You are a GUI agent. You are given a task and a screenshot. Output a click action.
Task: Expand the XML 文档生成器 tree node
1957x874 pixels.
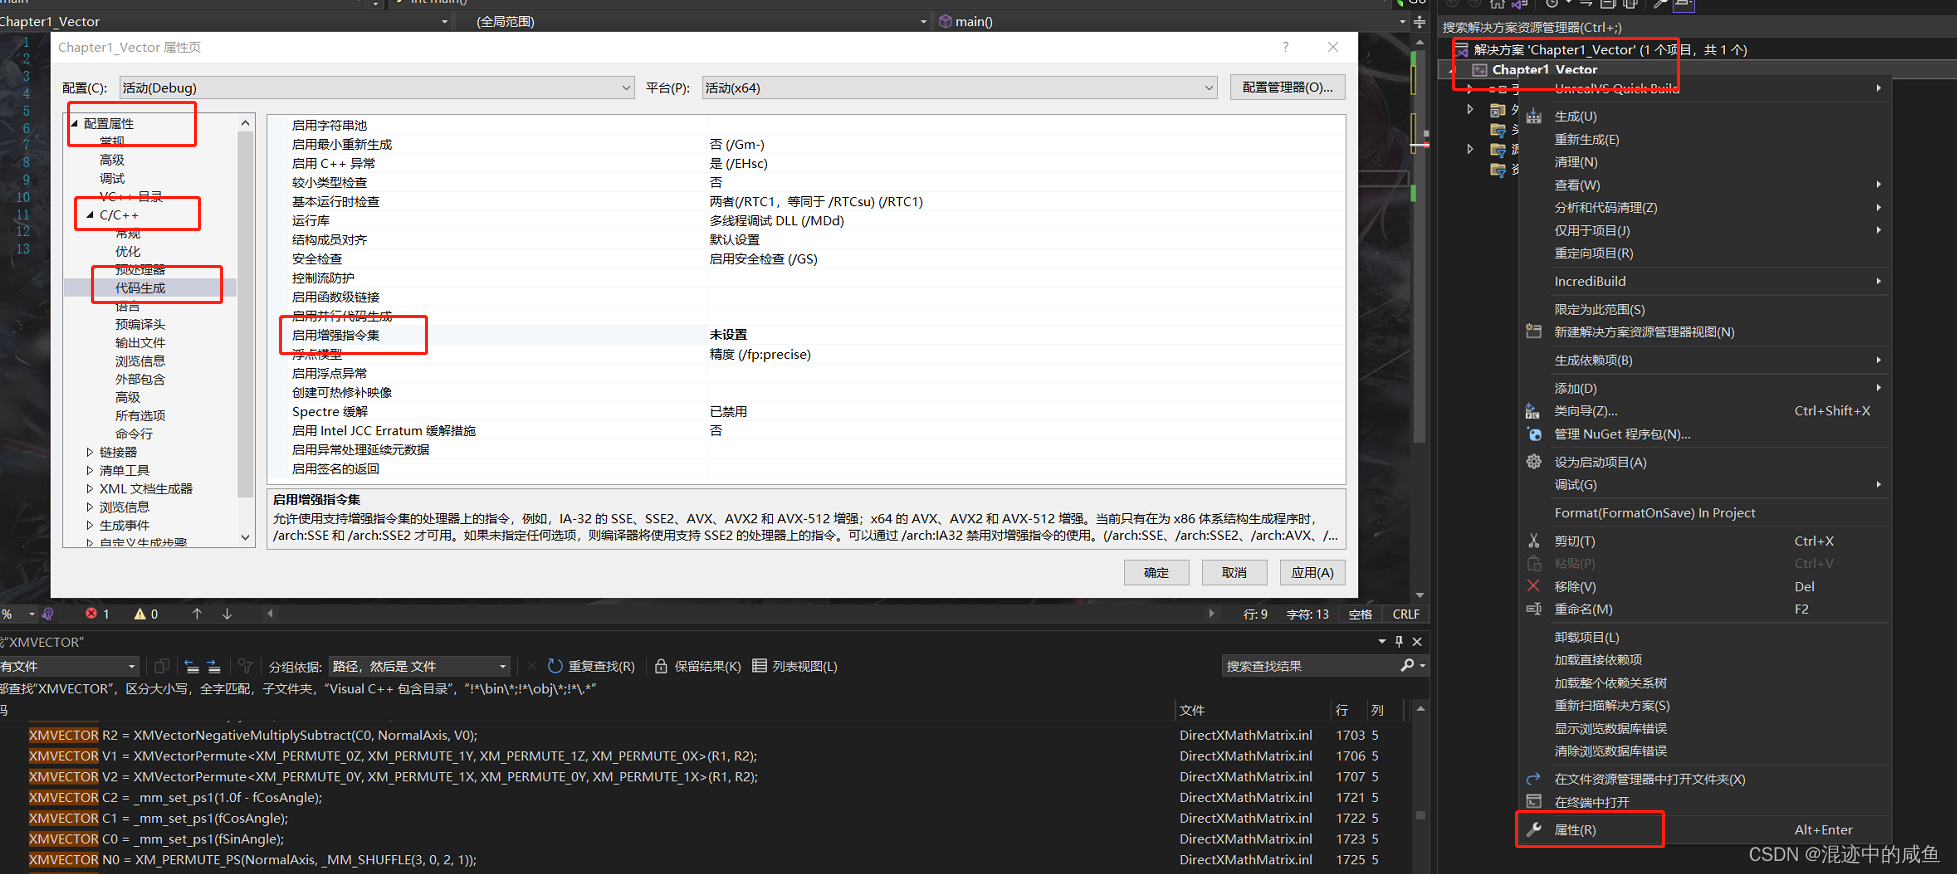[90, 489]
